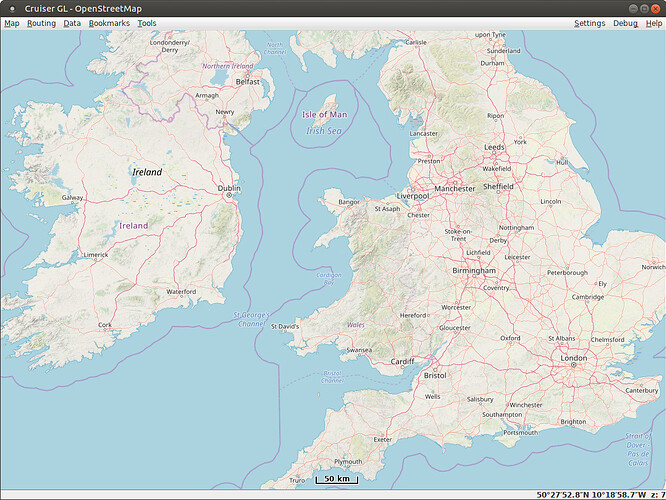Click the Exeter label on the map

coord(383,440)
